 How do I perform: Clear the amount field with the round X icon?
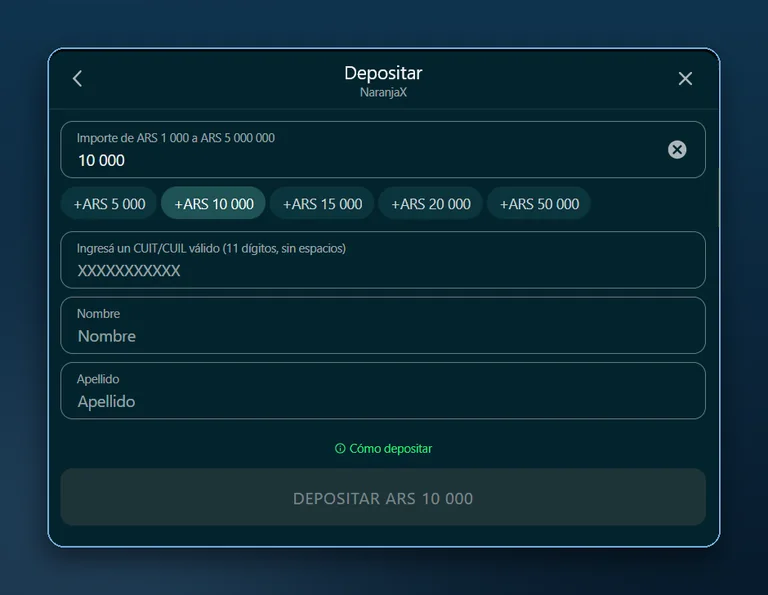pos(677,149)
